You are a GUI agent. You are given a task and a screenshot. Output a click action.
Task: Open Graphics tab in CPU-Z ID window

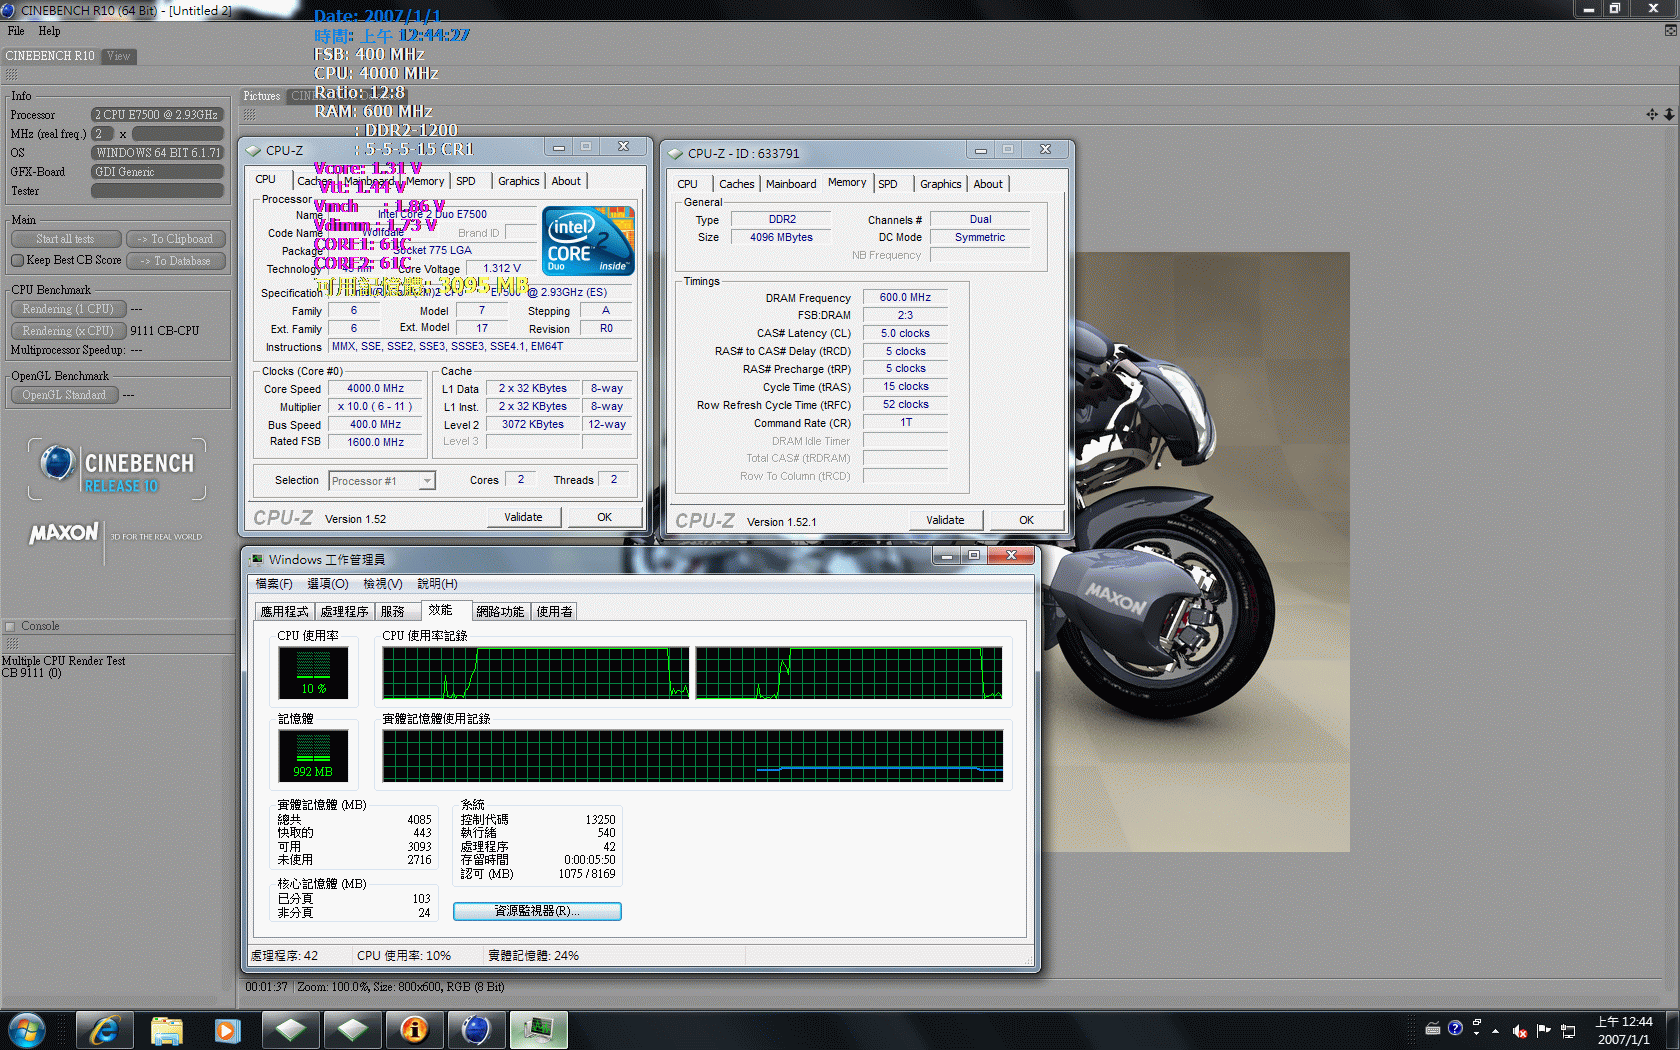pyautogui.click(x=940, y=184)
